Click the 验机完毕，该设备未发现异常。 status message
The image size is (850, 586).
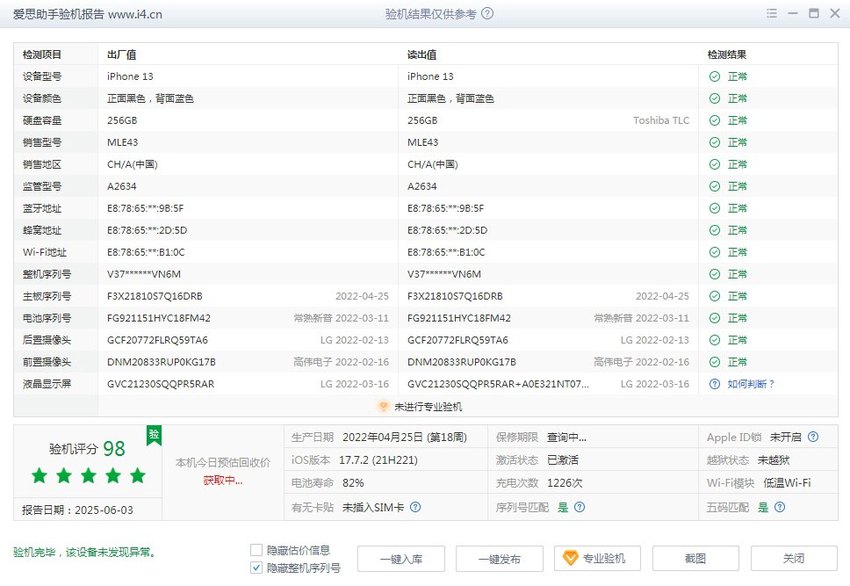[x=85, y=552]
